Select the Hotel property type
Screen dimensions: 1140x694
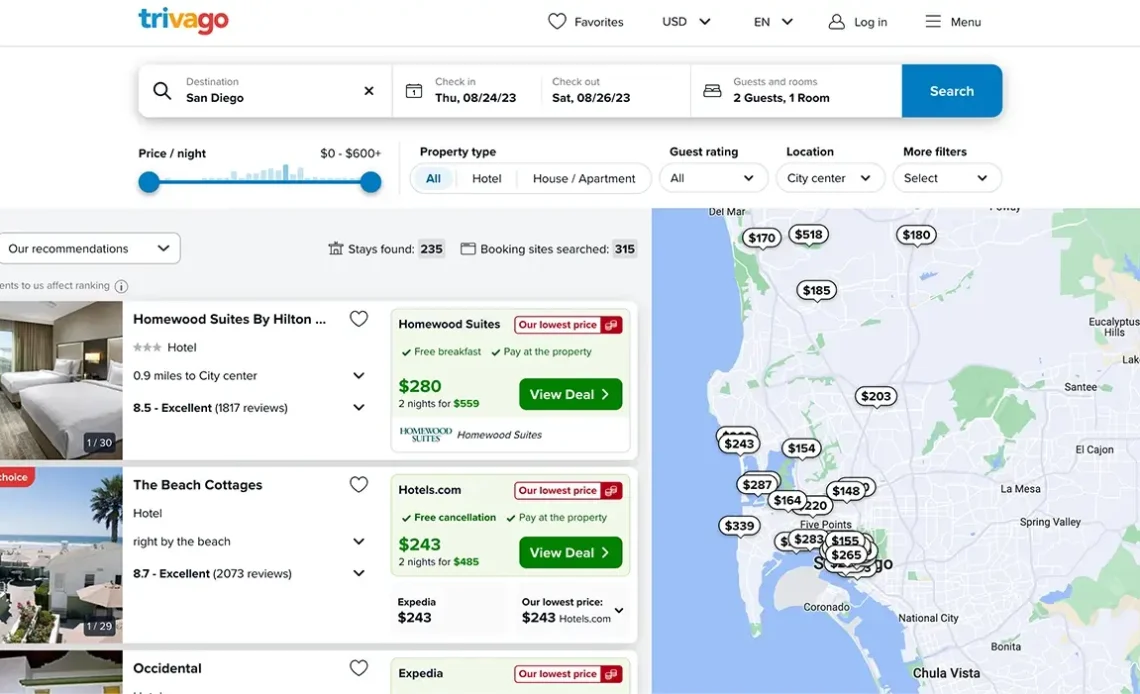pos(487,179)
